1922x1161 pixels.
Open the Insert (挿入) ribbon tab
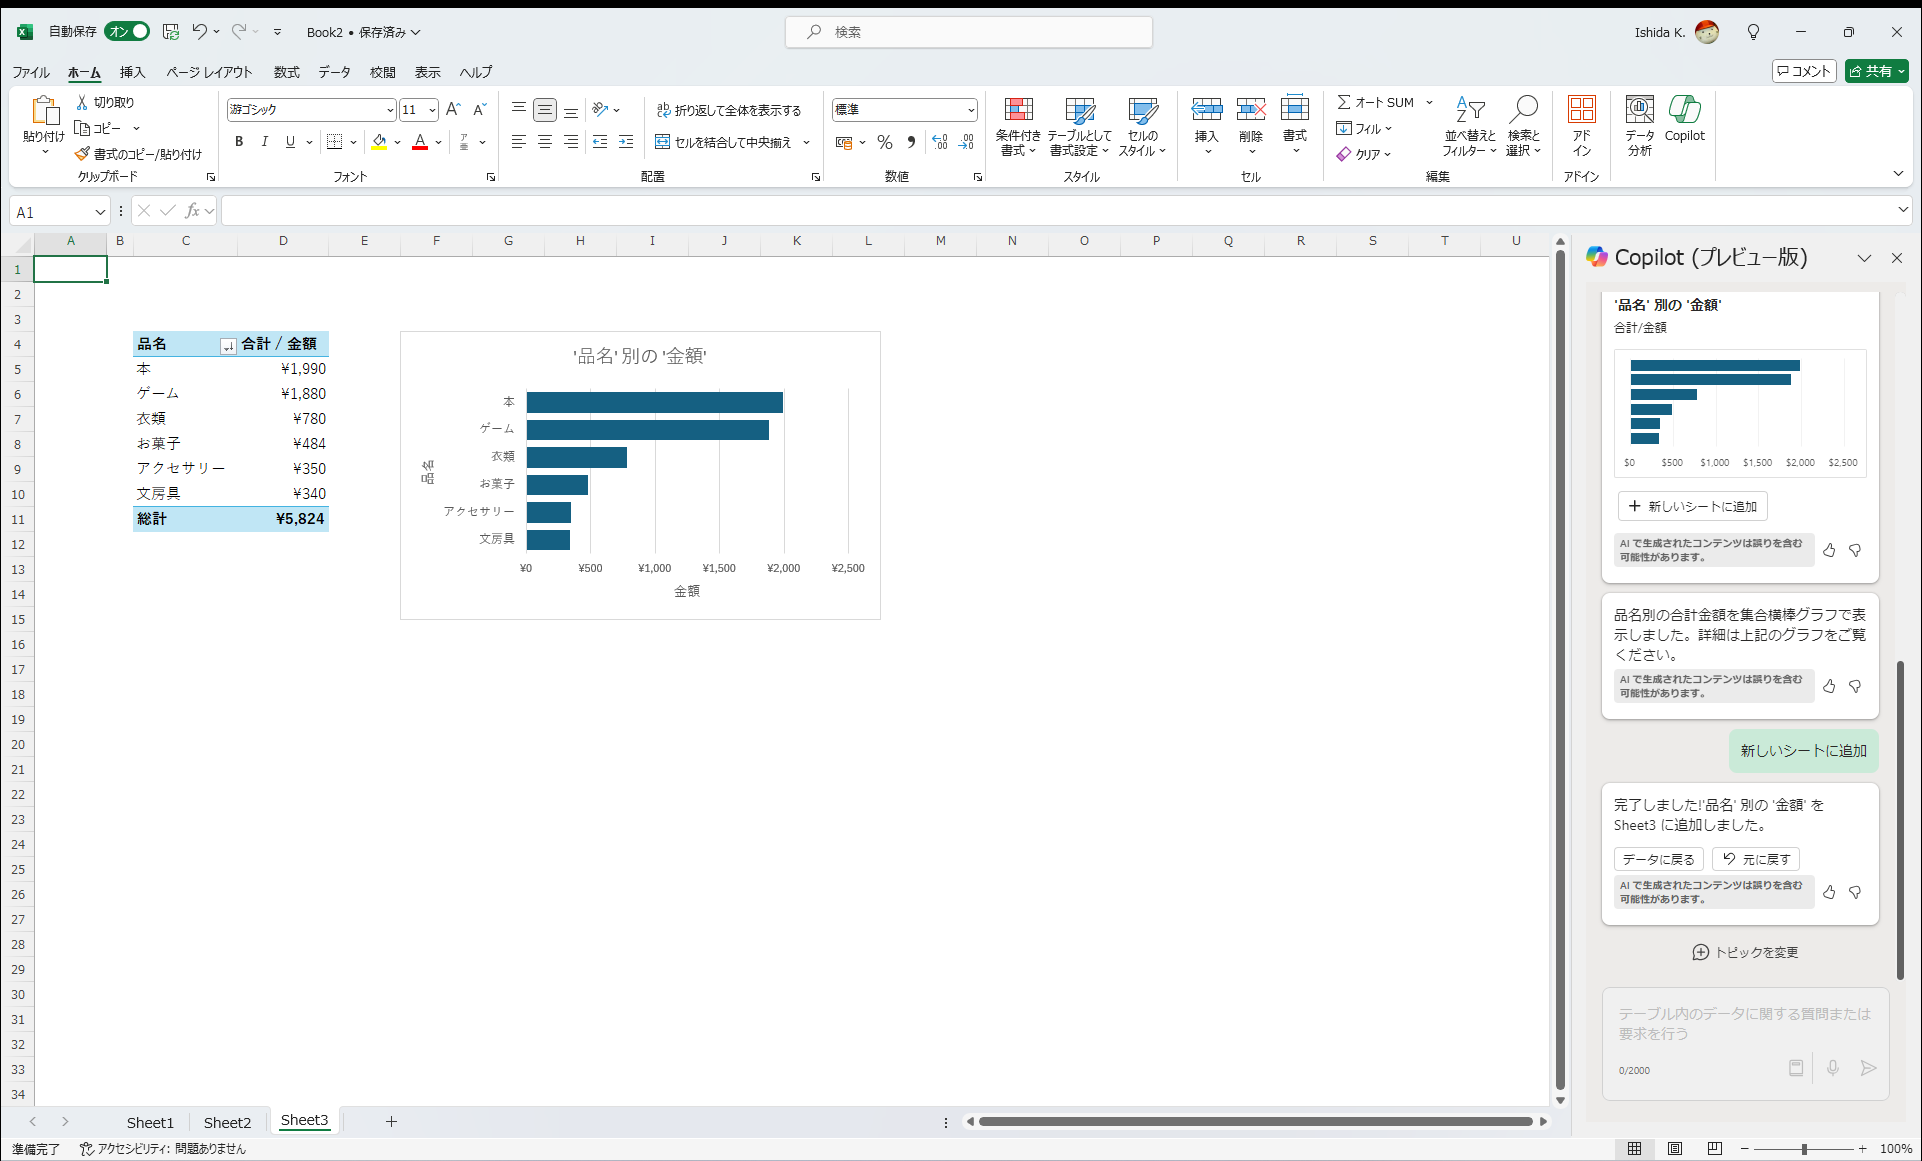[x=132, y=72]
